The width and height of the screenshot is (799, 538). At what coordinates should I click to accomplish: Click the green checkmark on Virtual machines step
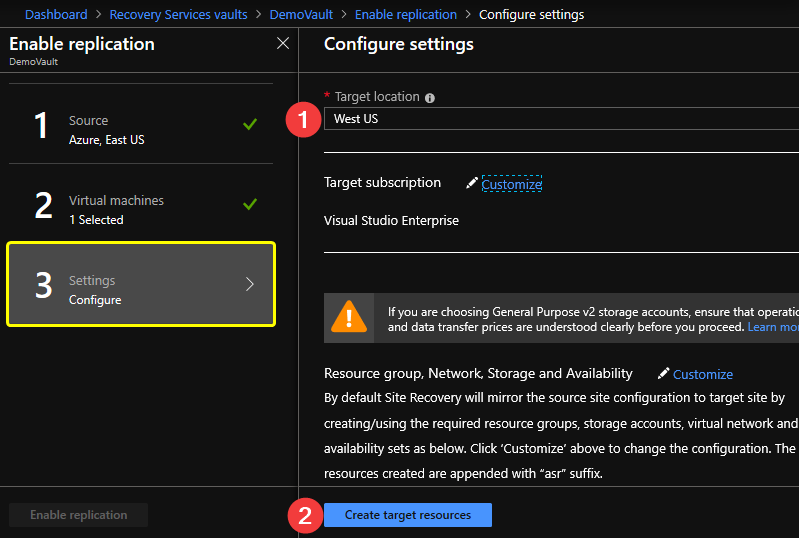pyautogui.click(x=250, y=204)
